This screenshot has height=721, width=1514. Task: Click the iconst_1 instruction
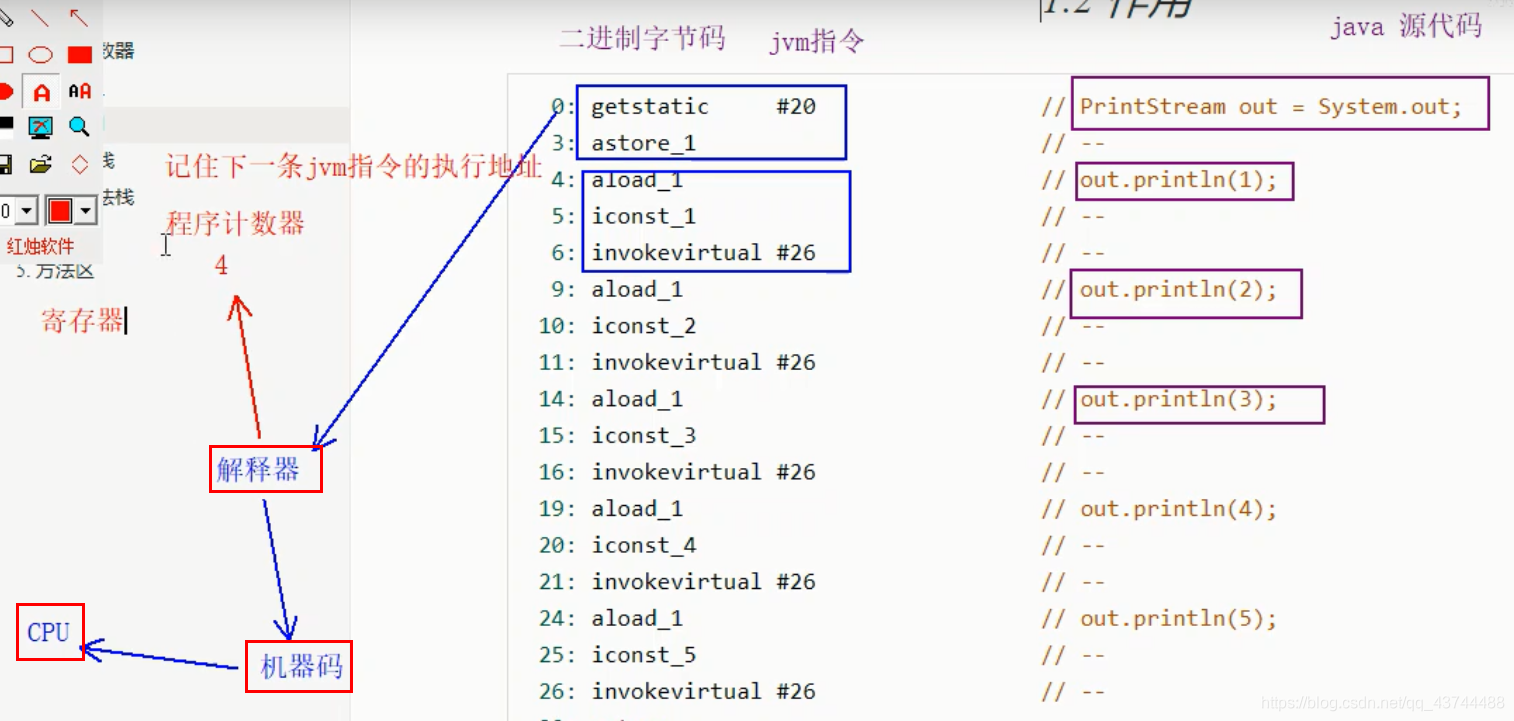coord(643,216)
